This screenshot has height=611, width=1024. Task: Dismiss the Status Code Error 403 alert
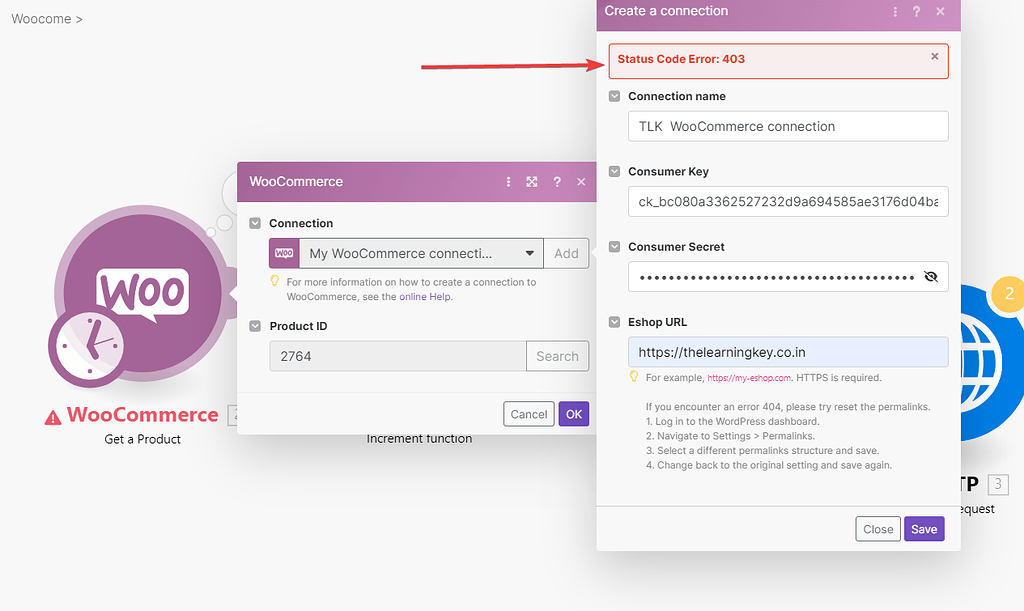tap(935, 56)
